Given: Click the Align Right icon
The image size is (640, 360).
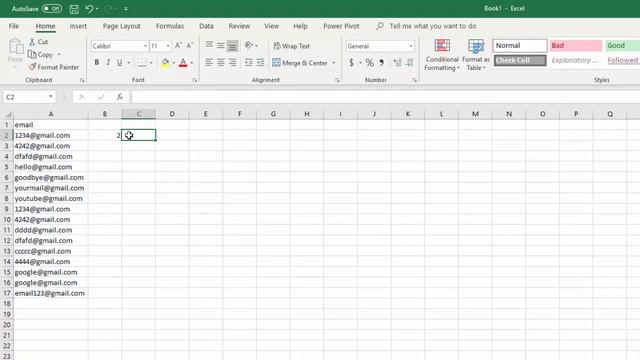Looking at the screenshot, I should click(232, 62).
